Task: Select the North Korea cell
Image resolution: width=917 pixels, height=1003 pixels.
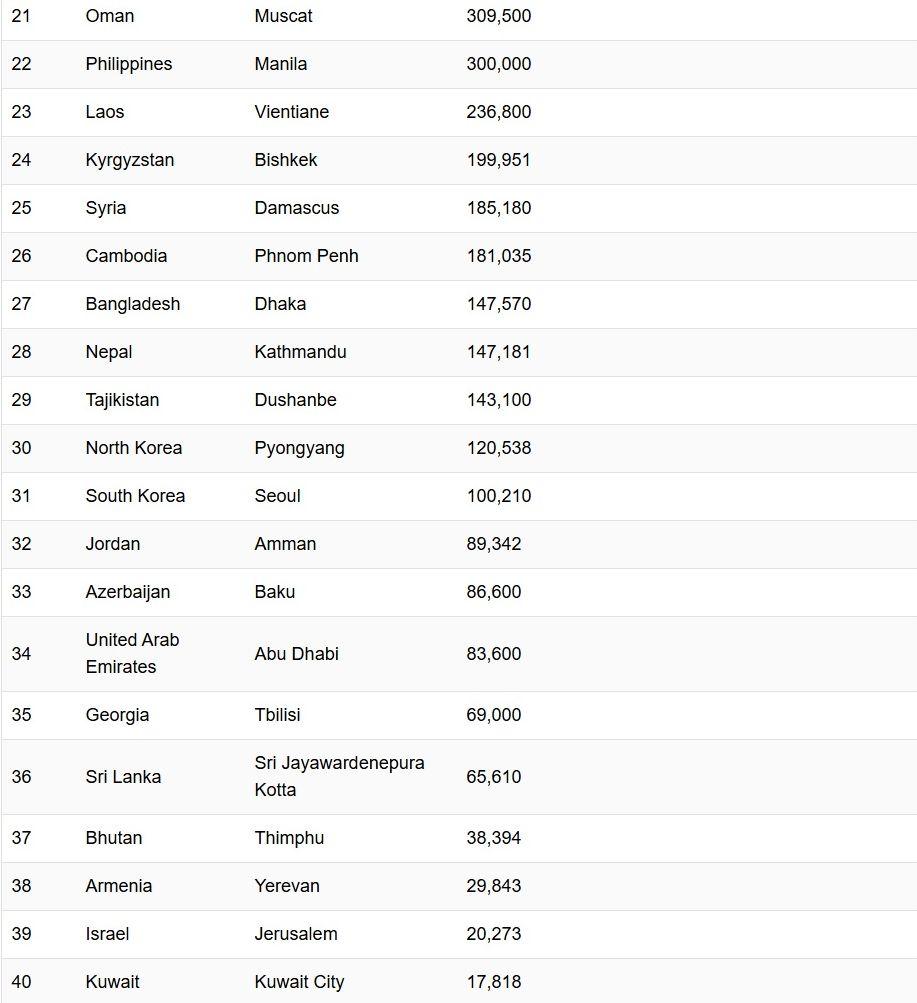Action: 134,448
